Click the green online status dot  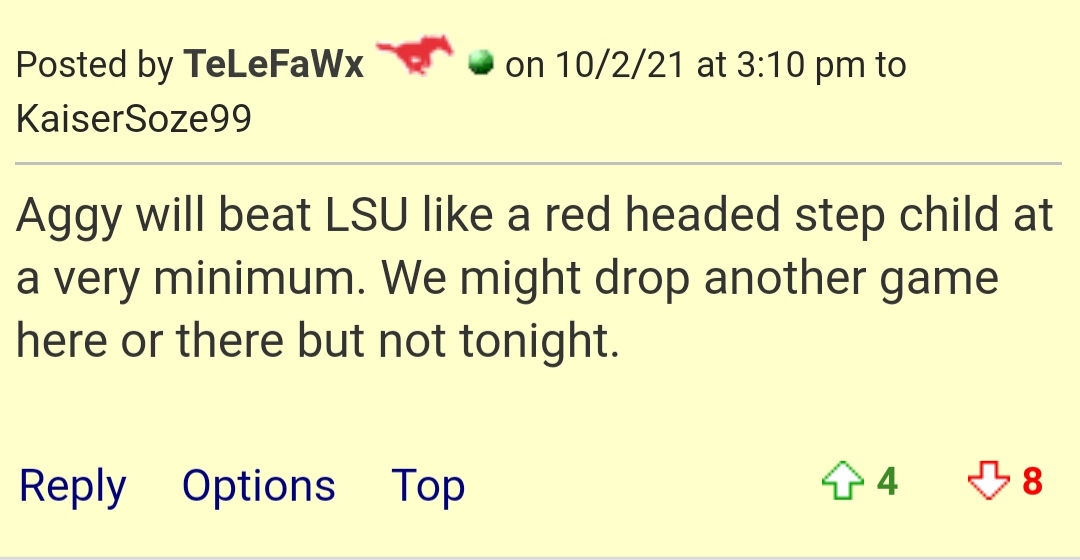point(480,63)
